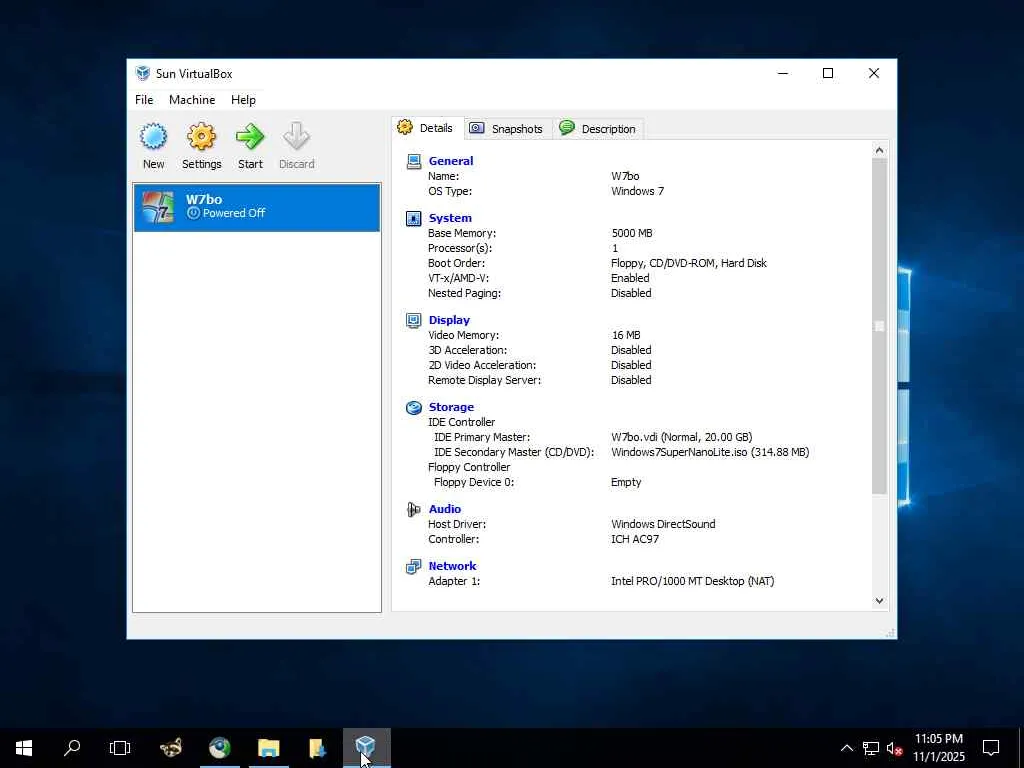The height and width of the screenshot is (768, 1024).
Task: Click the ICH AC97 controller value
Action: pyautogui.click(x=635, y=539)
